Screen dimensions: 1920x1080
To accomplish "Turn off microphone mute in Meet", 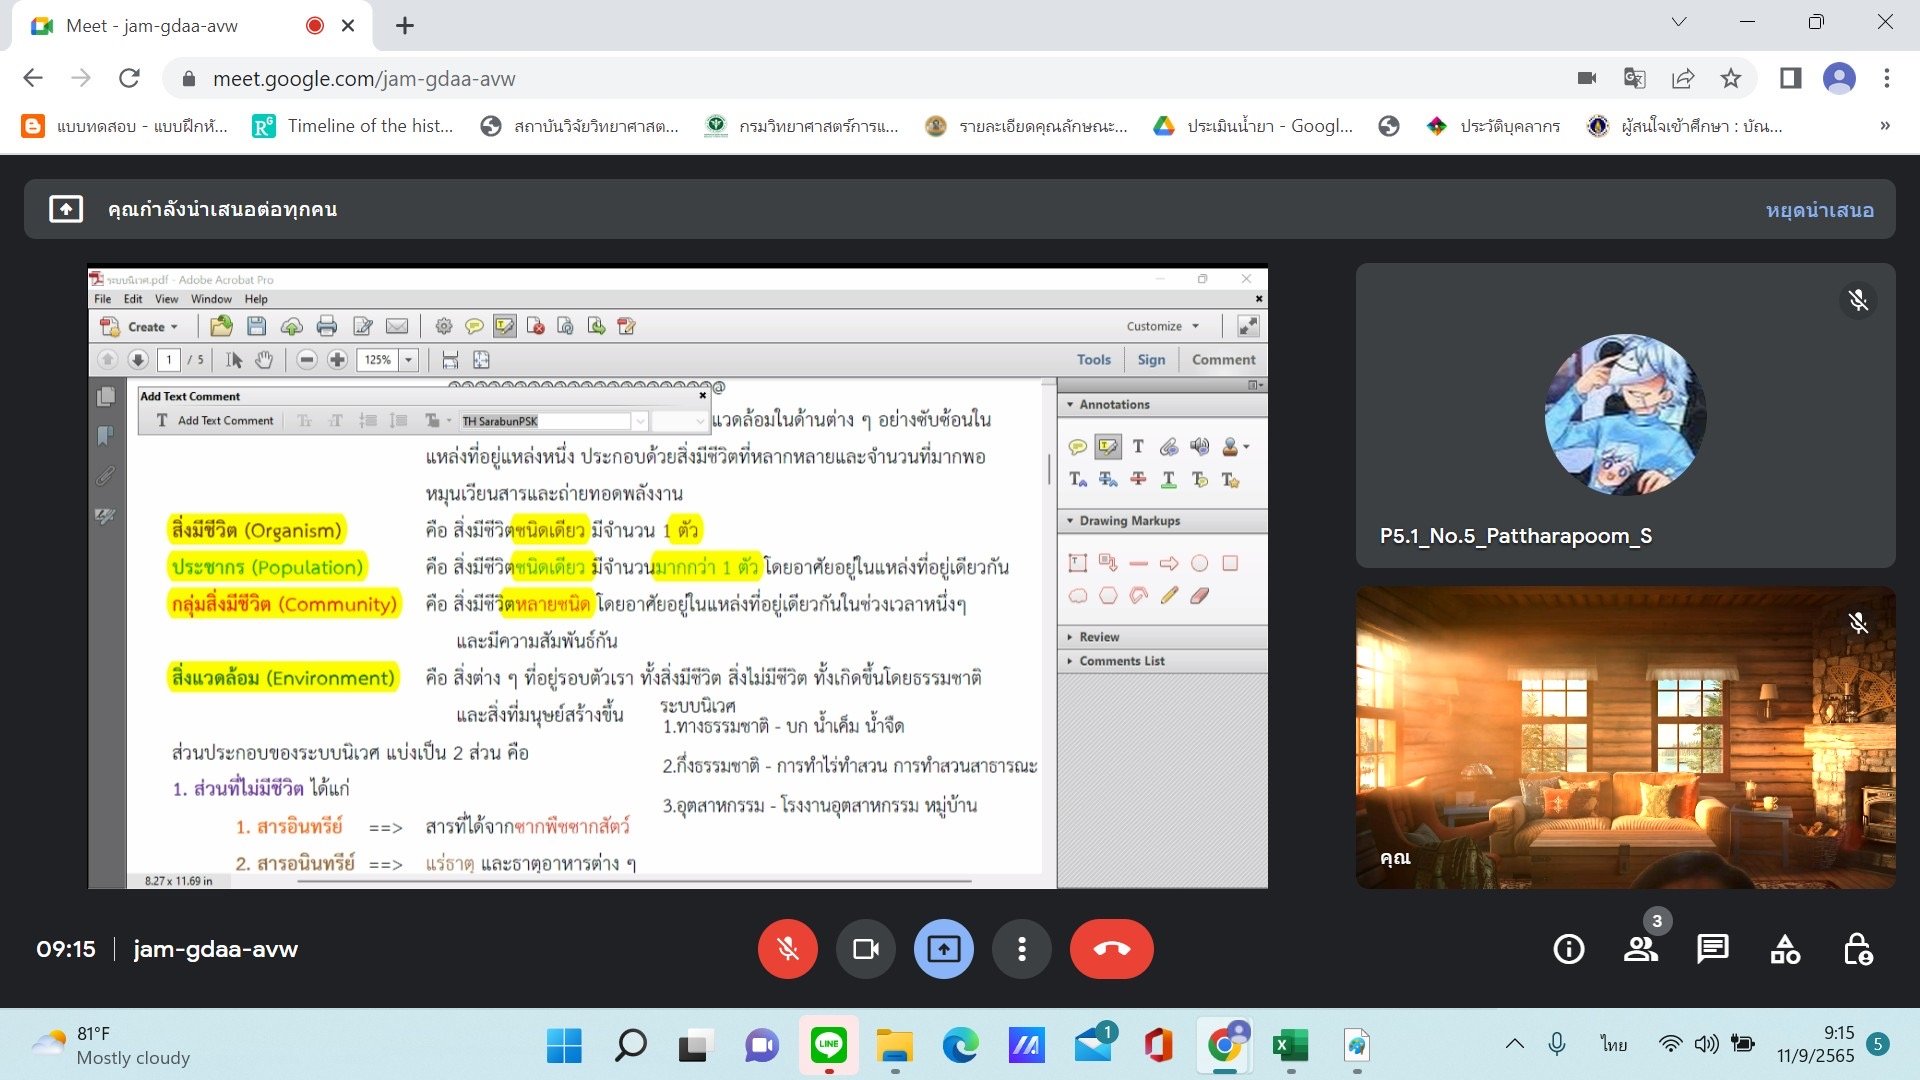I will tap(788, 949).
